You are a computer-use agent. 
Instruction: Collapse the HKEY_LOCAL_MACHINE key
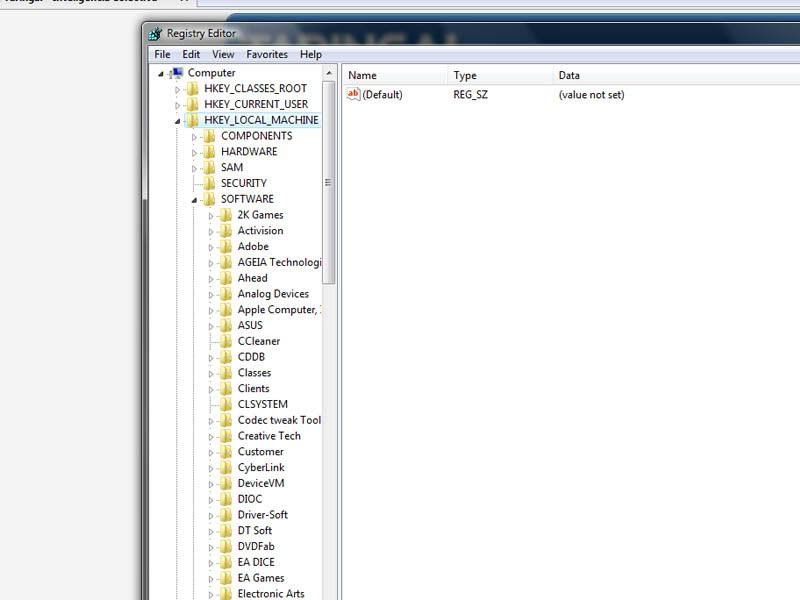177,121
